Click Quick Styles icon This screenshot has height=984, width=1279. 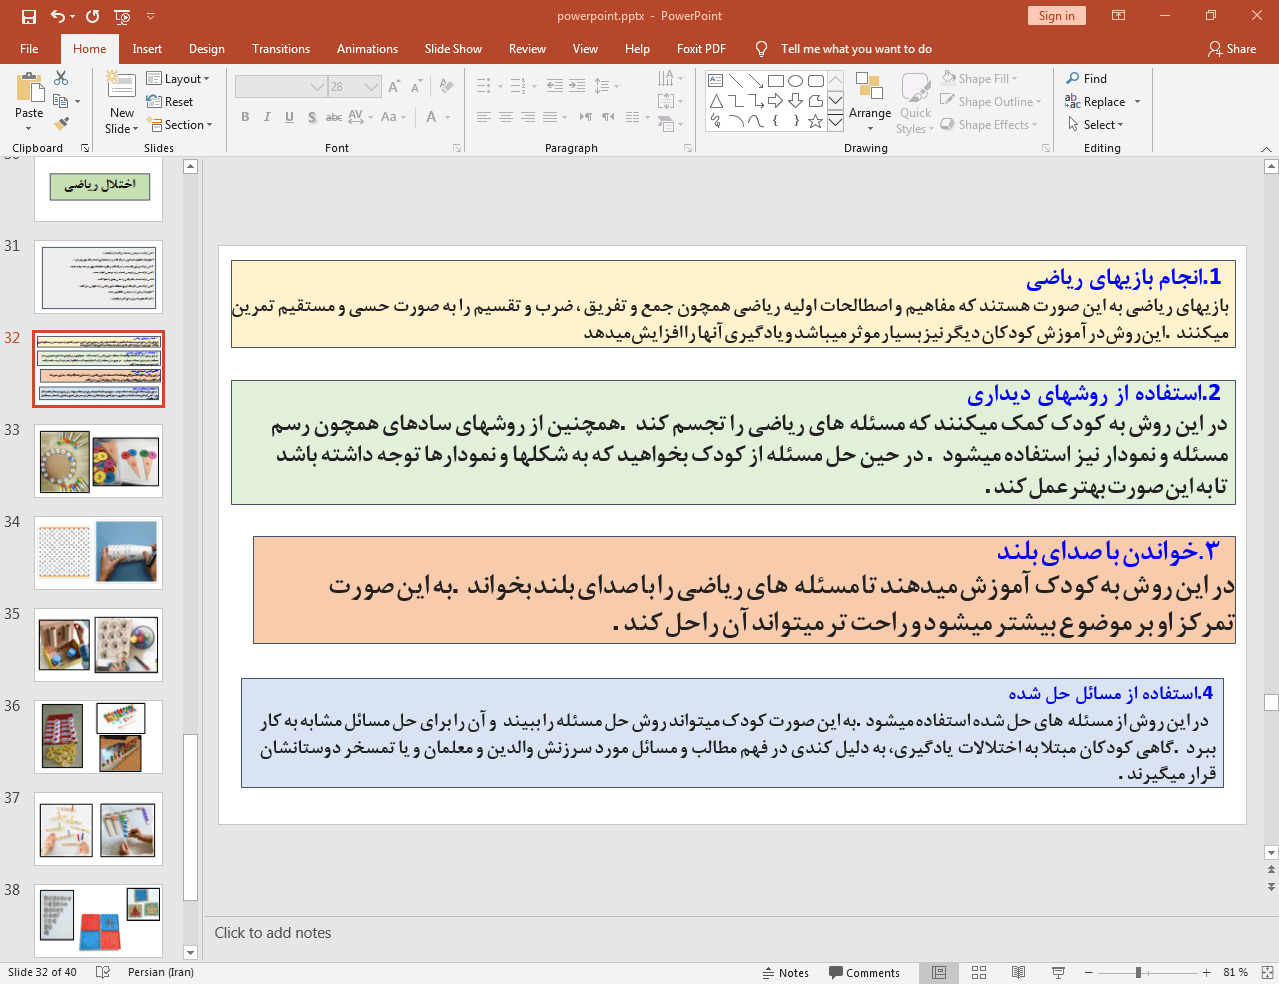coord(915,87)
